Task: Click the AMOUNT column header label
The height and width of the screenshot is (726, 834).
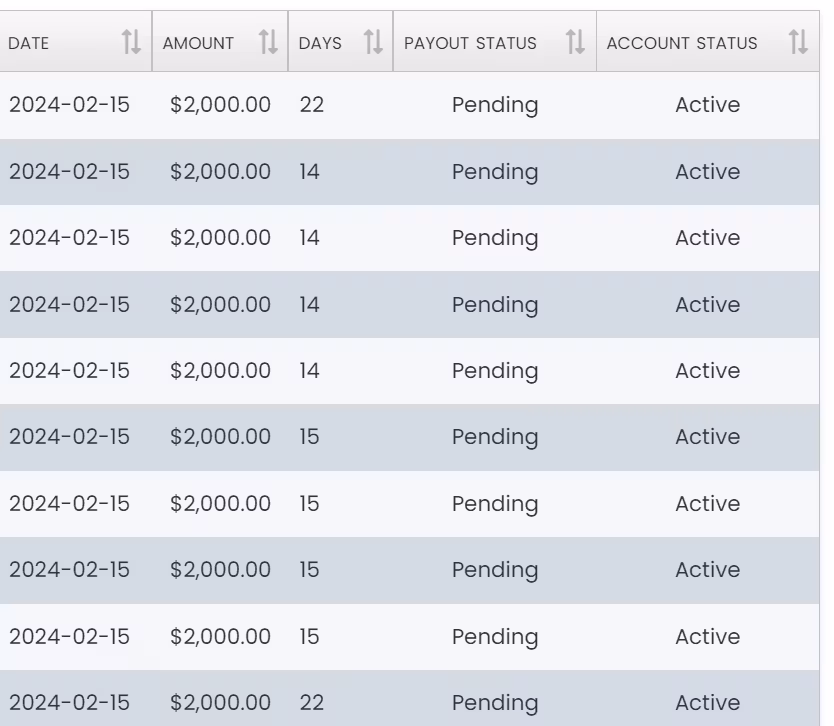Action: point(198,44)
